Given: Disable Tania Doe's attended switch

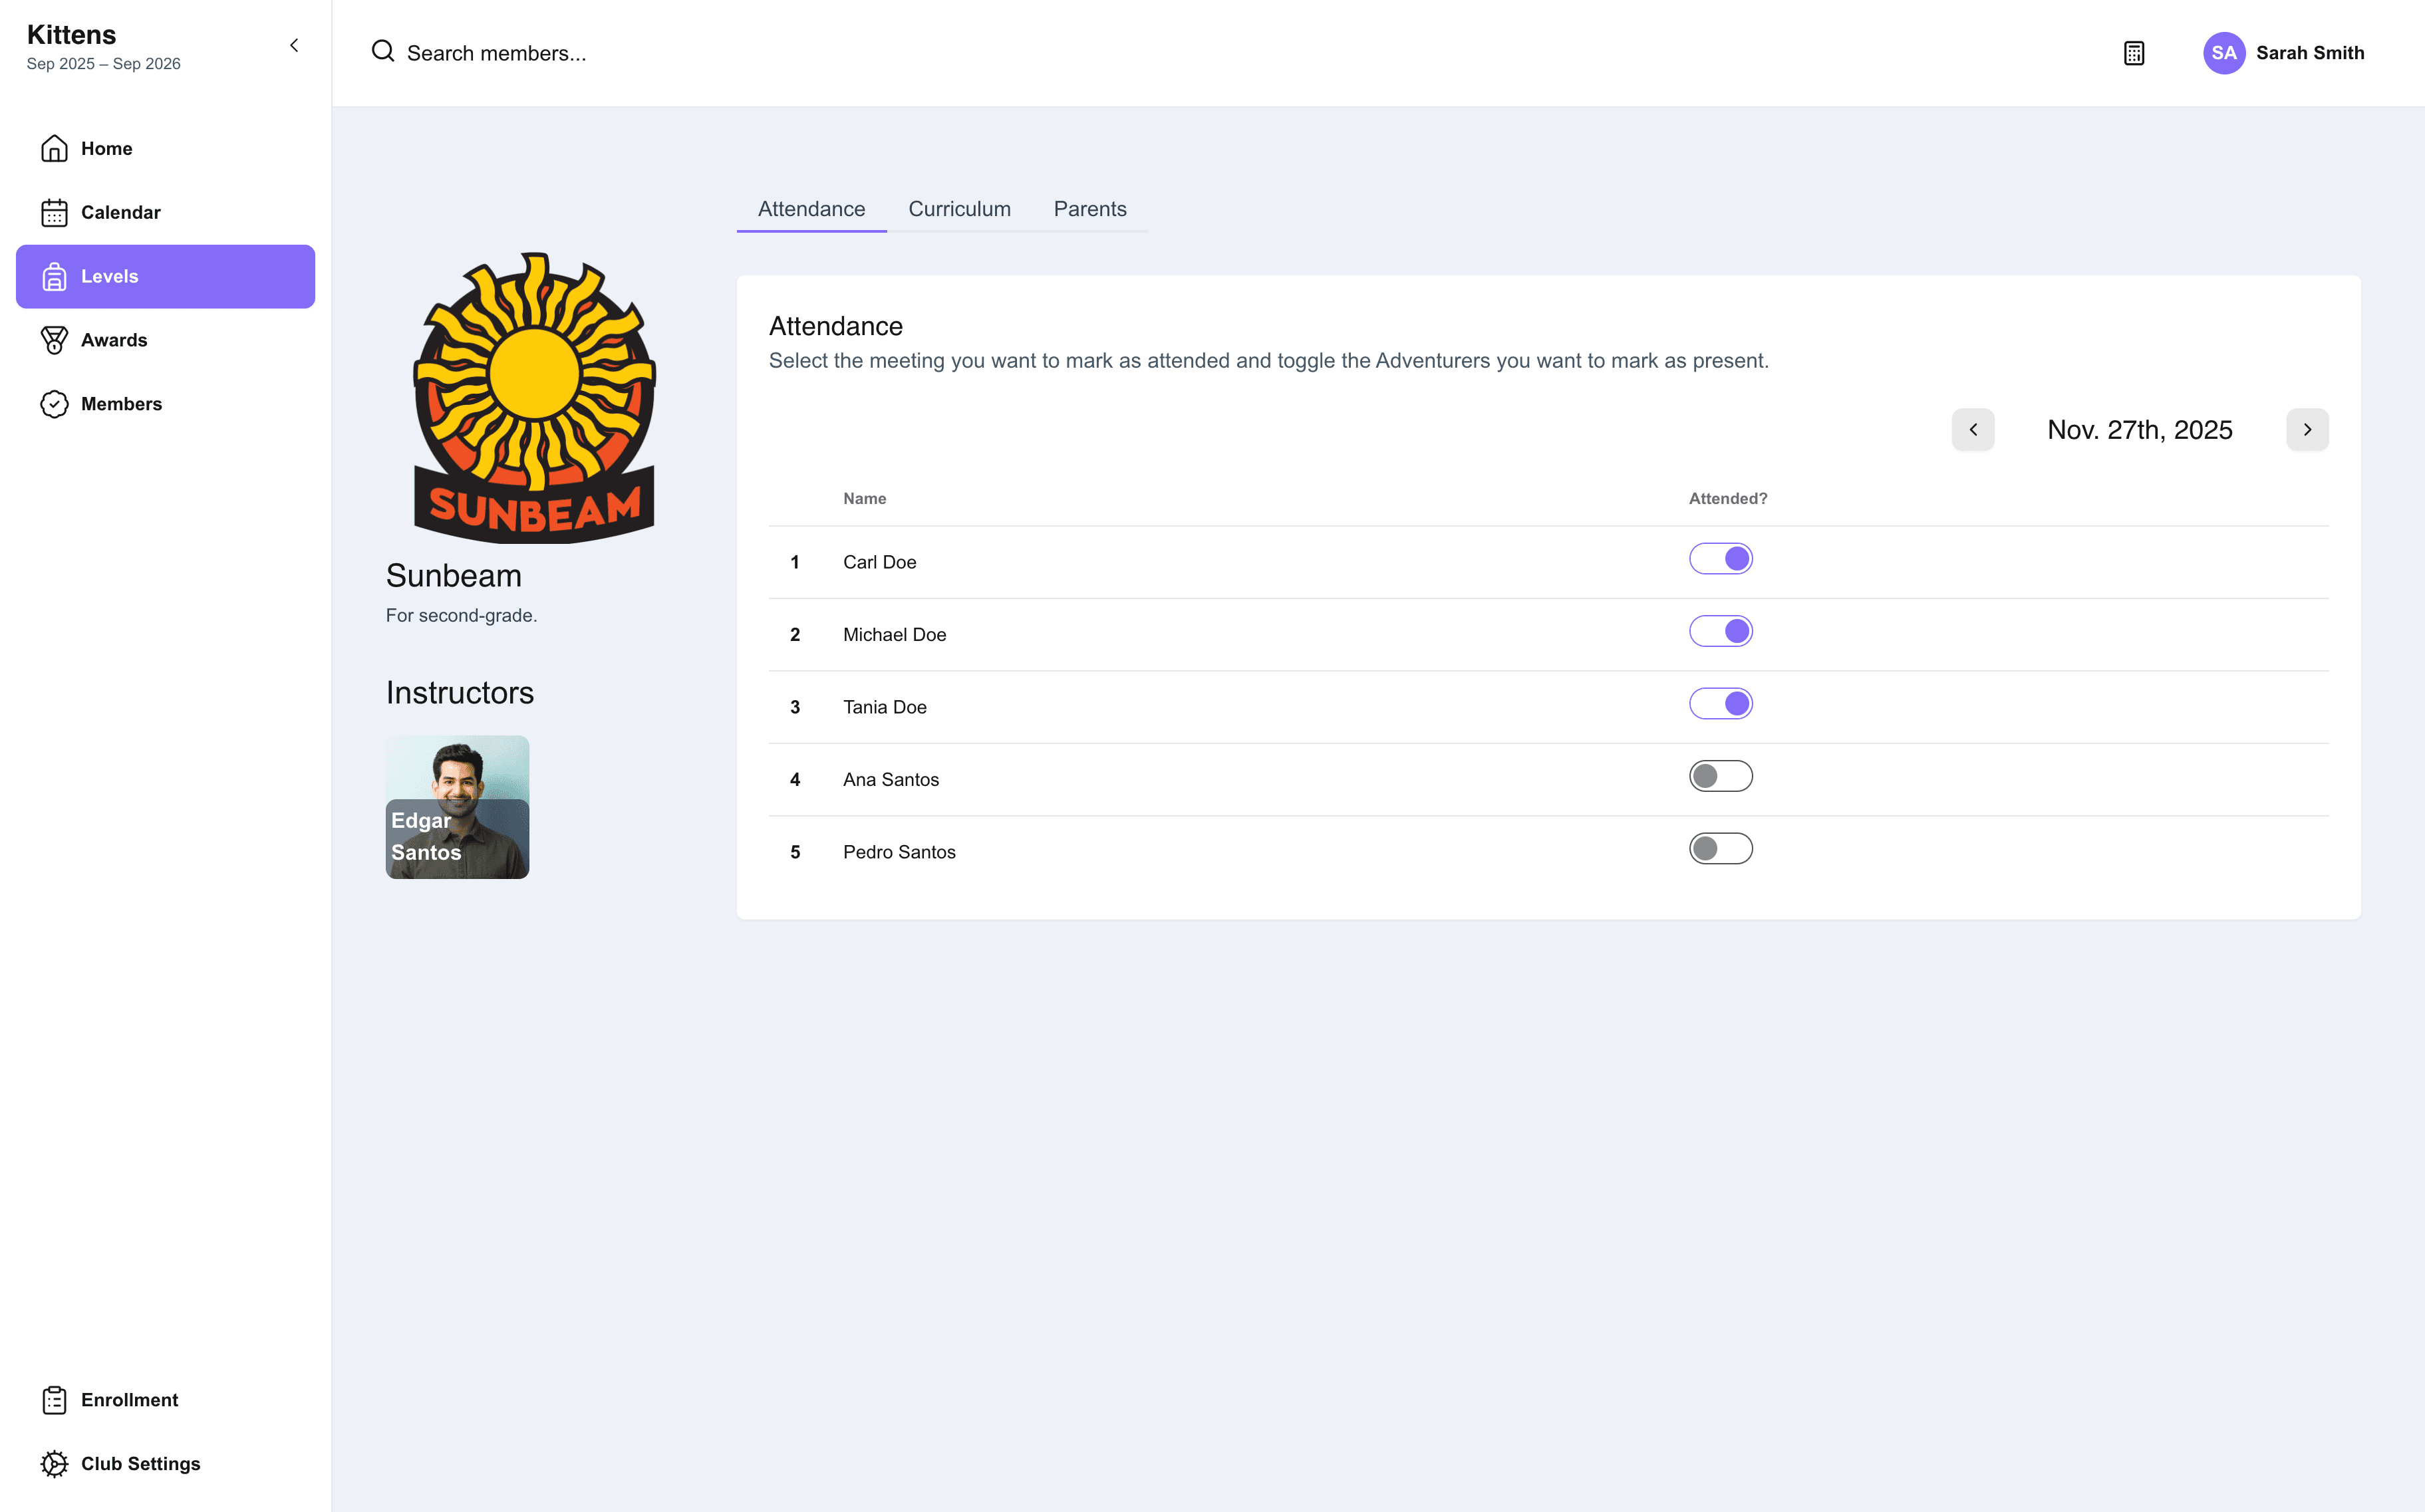Looking at the screenshot, I should tap(1720, 704).
